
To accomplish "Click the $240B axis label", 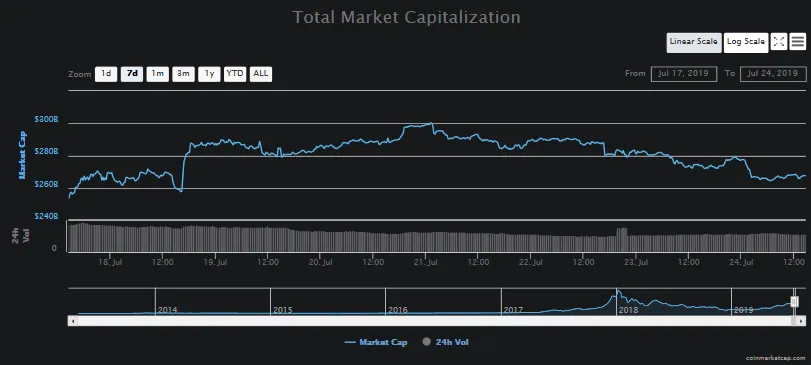I will click(x=47, y=217).
